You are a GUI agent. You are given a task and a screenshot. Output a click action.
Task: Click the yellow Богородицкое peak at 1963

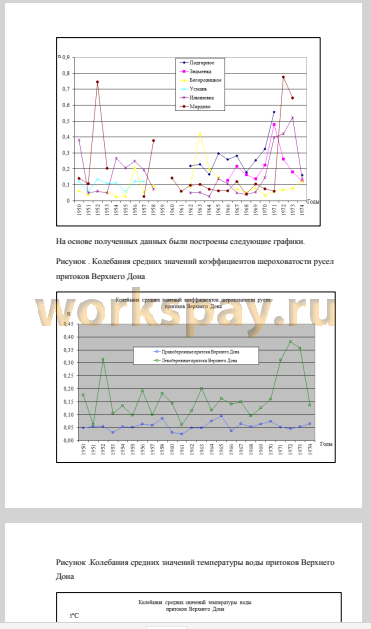[x=200, y=134]
